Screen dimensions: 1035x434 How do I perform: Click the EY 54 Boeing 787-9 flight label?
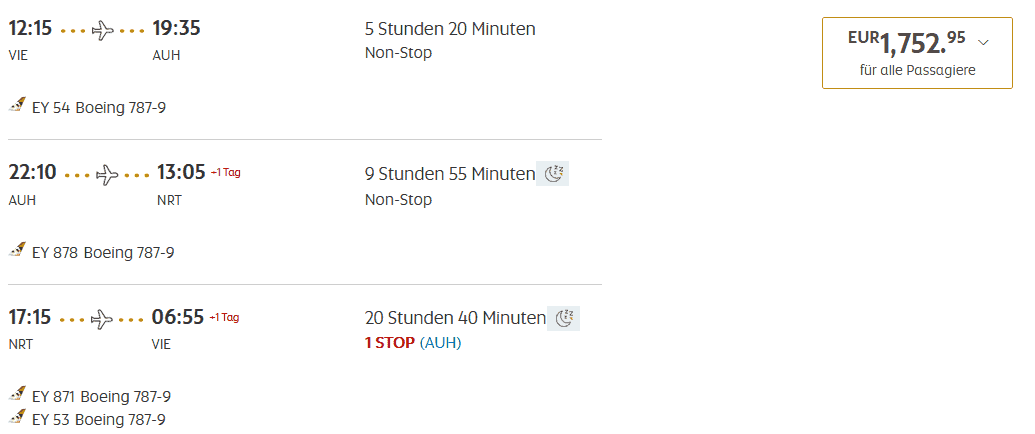pos(99,107)
